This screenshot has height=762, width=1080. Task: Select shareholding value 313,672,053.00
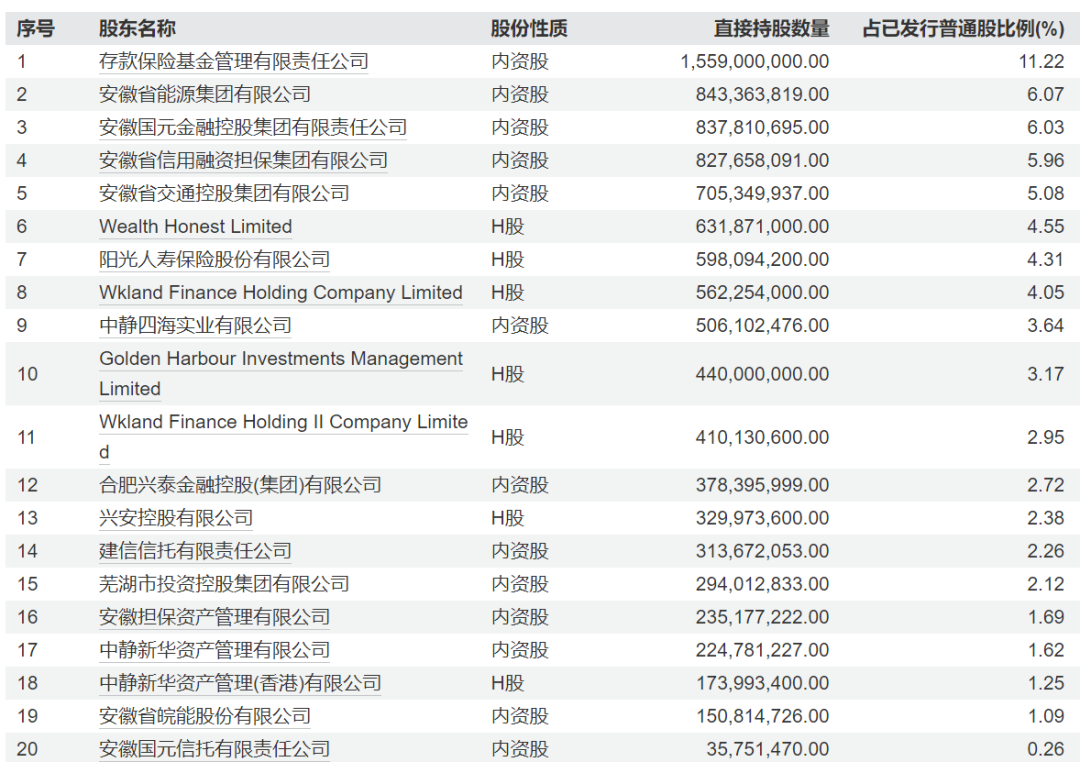[x=762, y=552]
